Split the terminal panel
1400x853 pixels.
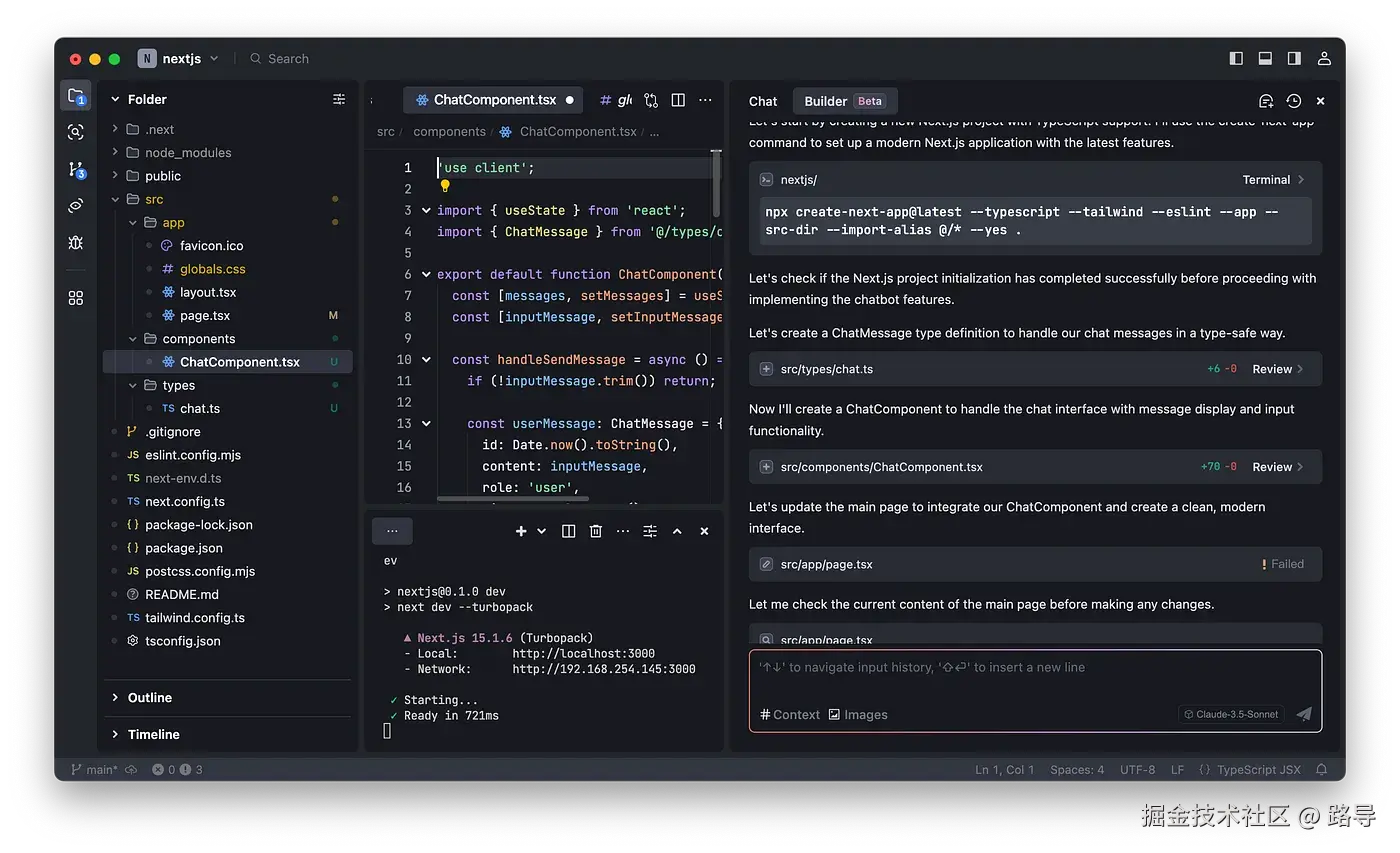[568, 531]
